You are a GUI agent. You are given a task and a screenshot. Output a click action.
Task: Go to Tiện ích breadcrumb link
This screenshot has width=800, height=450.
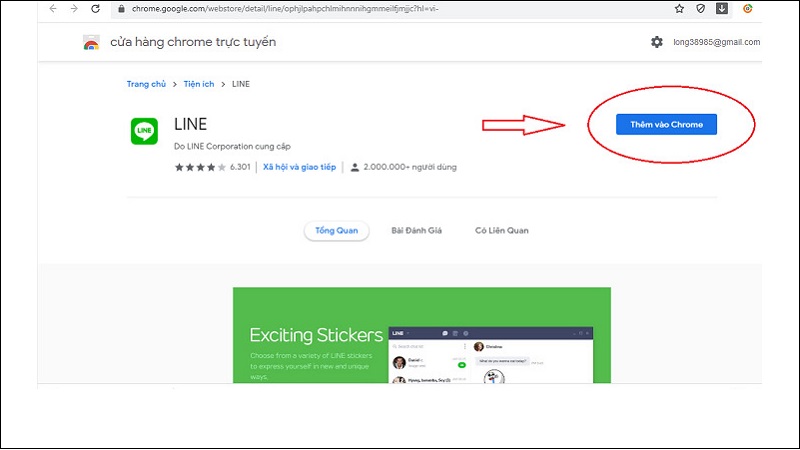pos(199,84)
